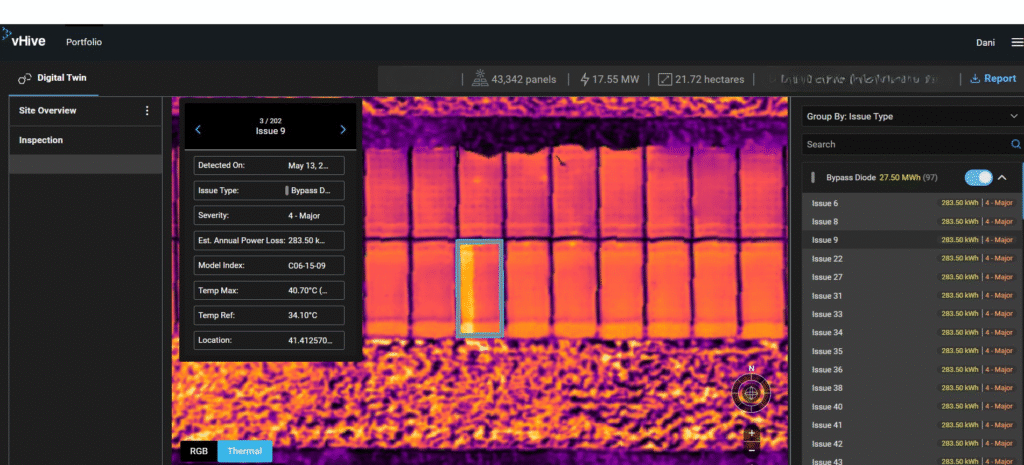Click the Report download link

[x=993, y=78]
